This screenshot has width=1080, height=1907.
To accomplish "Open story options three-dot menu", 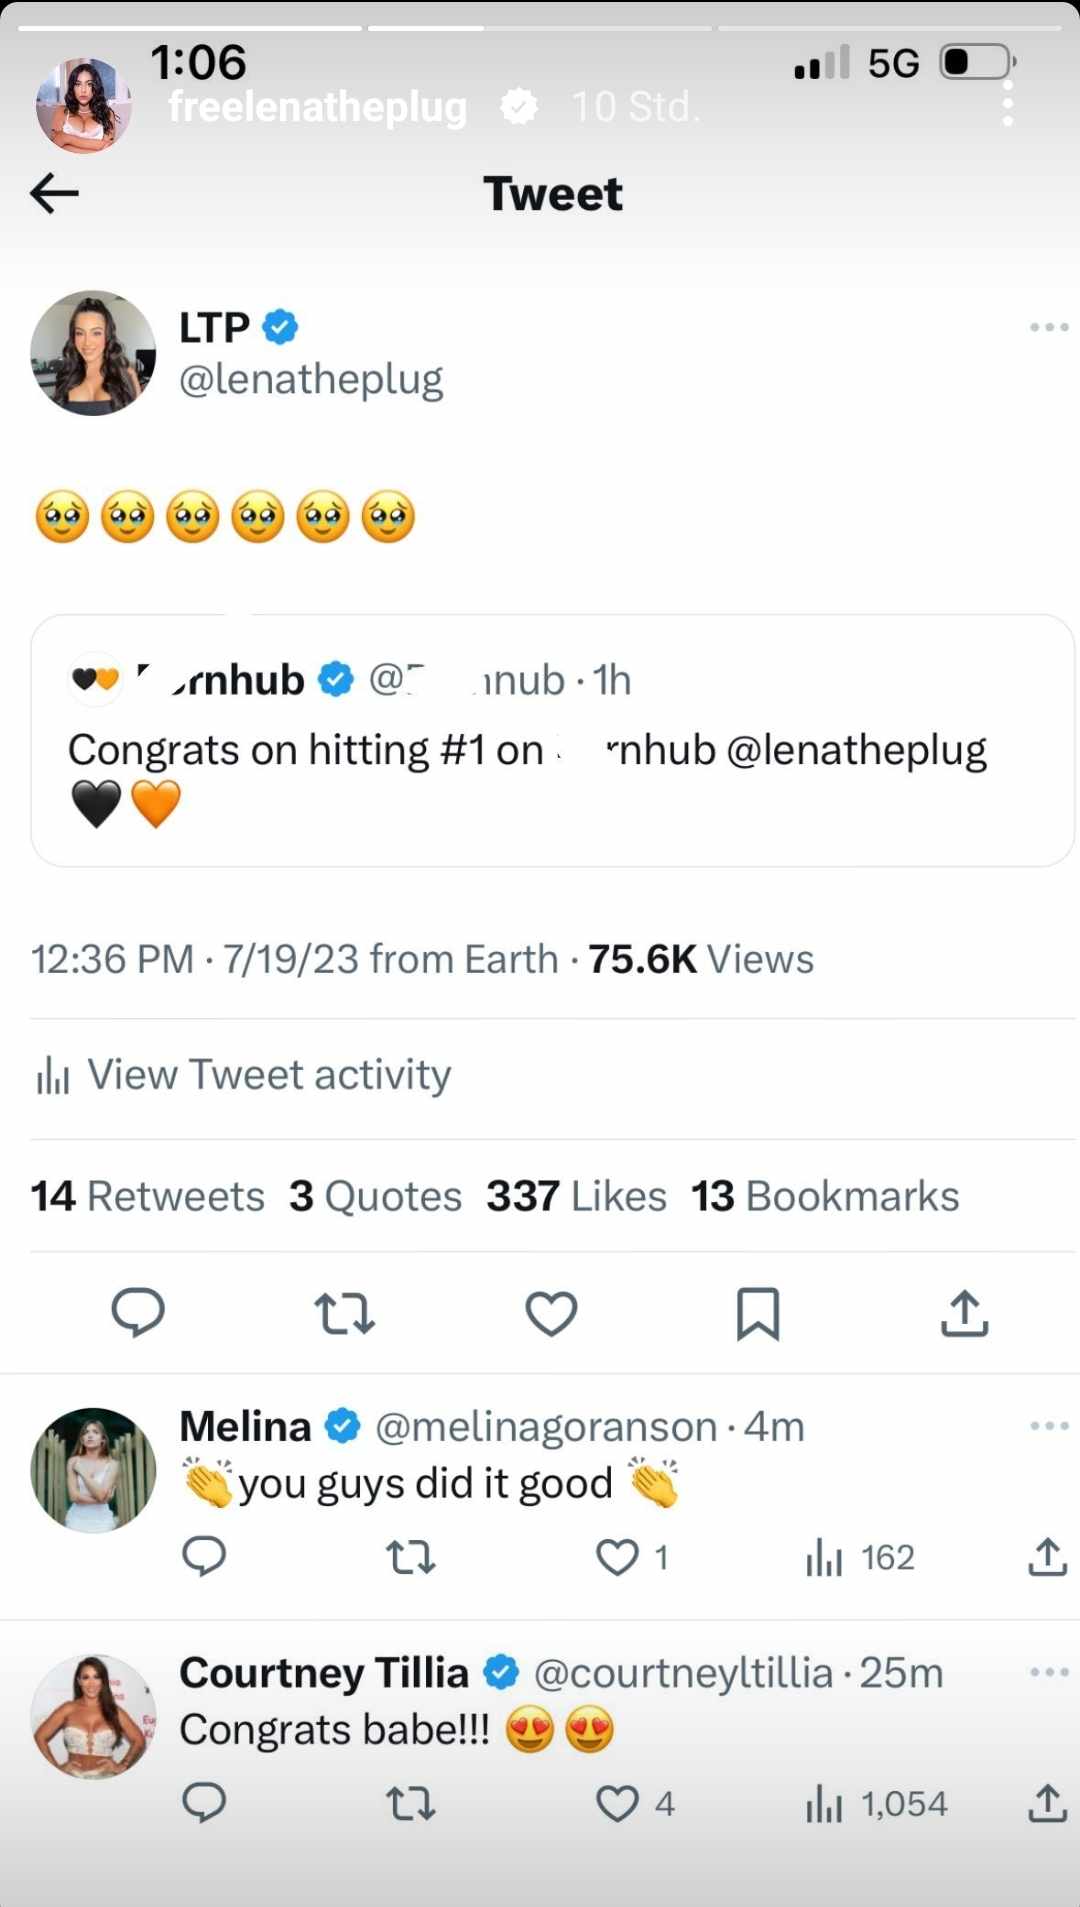I will click(1008, 103).
